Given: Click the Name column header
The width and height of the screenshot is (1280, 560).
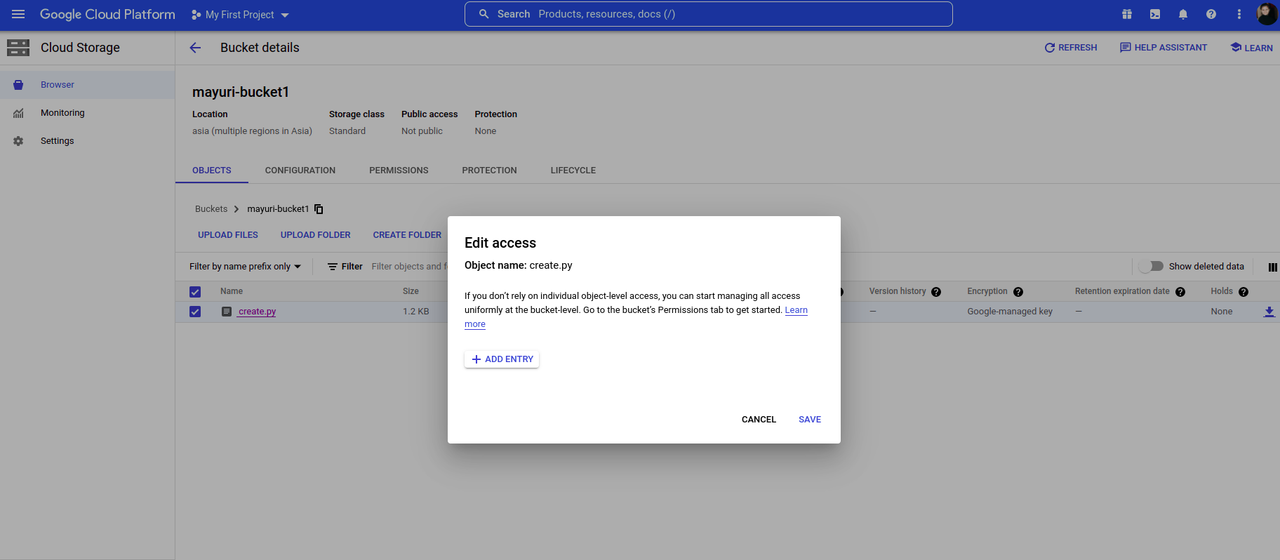Looking at the screenshot, I should point(232,292).
